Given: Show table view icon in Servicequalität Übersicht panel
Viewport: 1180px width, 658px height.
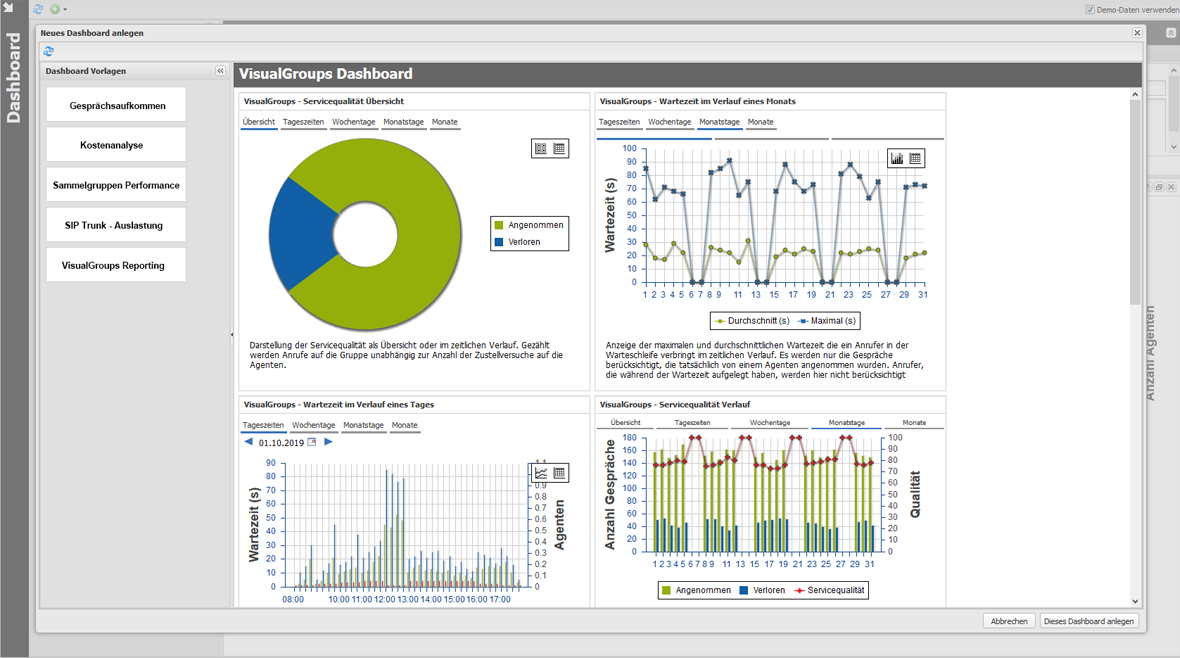Looking at the screenshot, I should coord(559,148).
